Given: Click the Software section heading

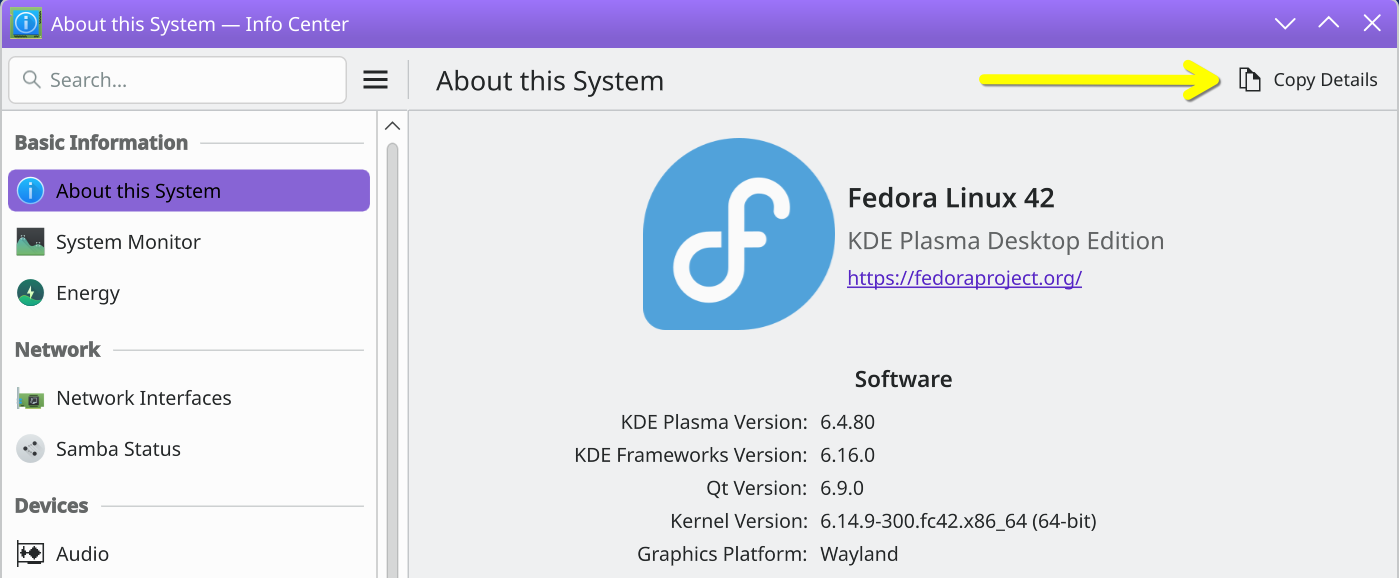Looking at the screenshot, I should tap(903, 380).
